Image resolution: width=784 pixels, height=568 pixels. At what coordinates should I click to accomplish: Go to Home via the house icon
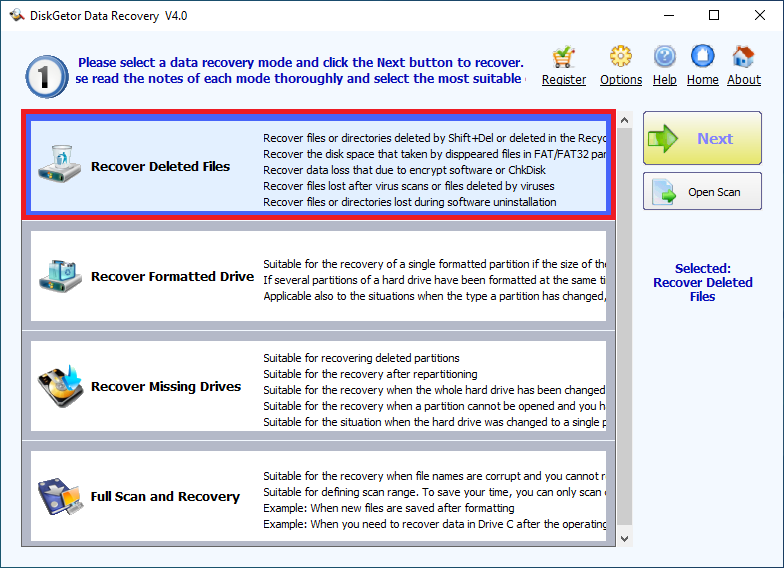(x=703, y=57)
